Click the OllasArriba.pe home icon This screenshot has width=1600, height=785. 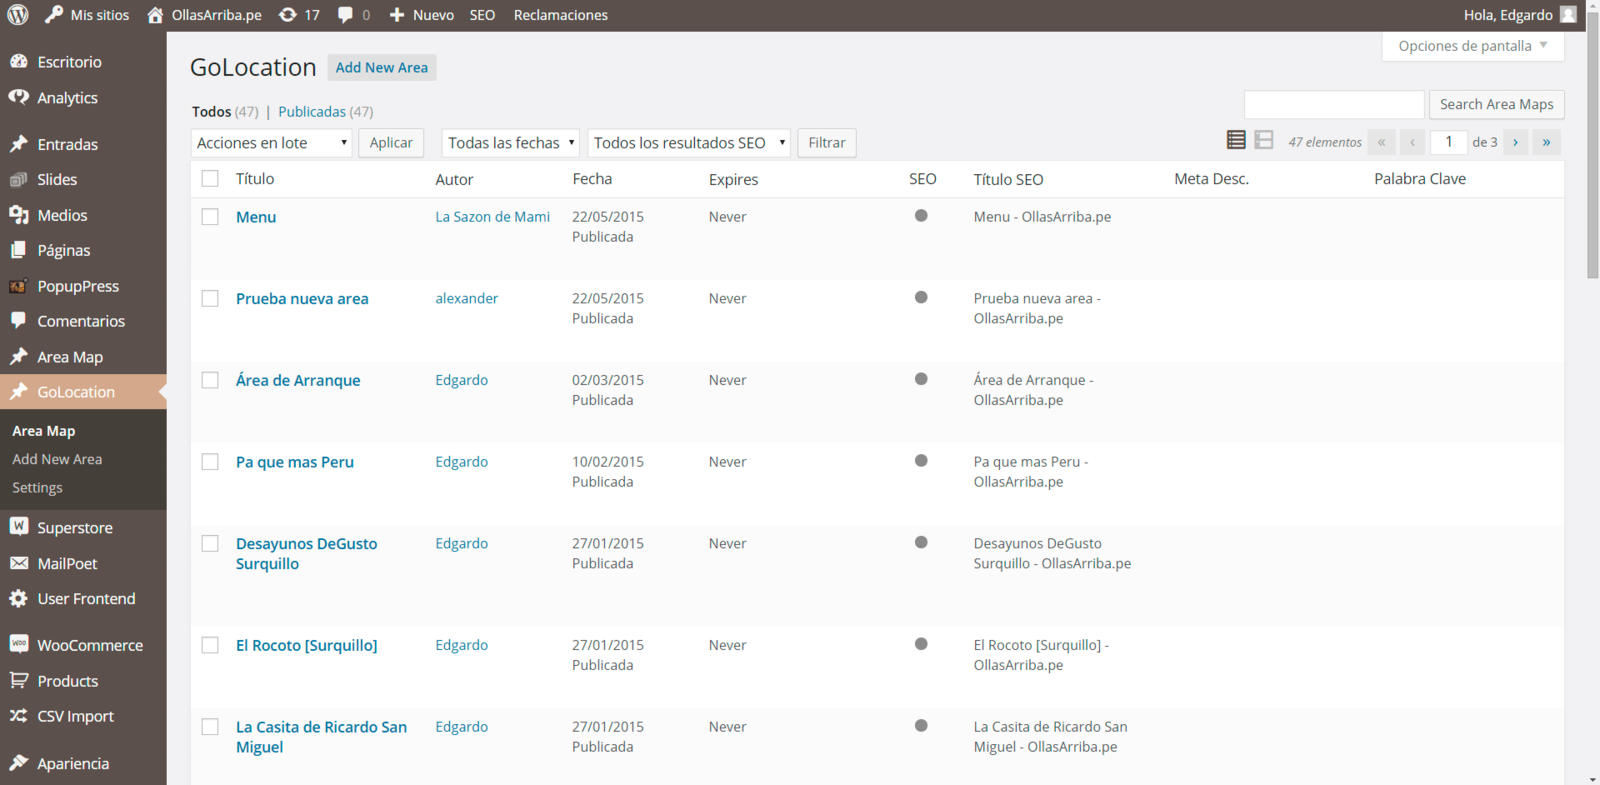tap(155, 15)
